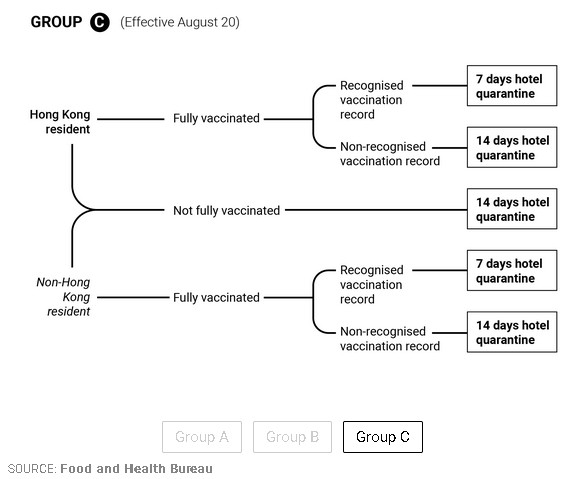Image resolution: width=580 pixels, height=479 pixels.
Task: Click Fully vaccinated for Hong Kong resident
Action: click(216, 118)
